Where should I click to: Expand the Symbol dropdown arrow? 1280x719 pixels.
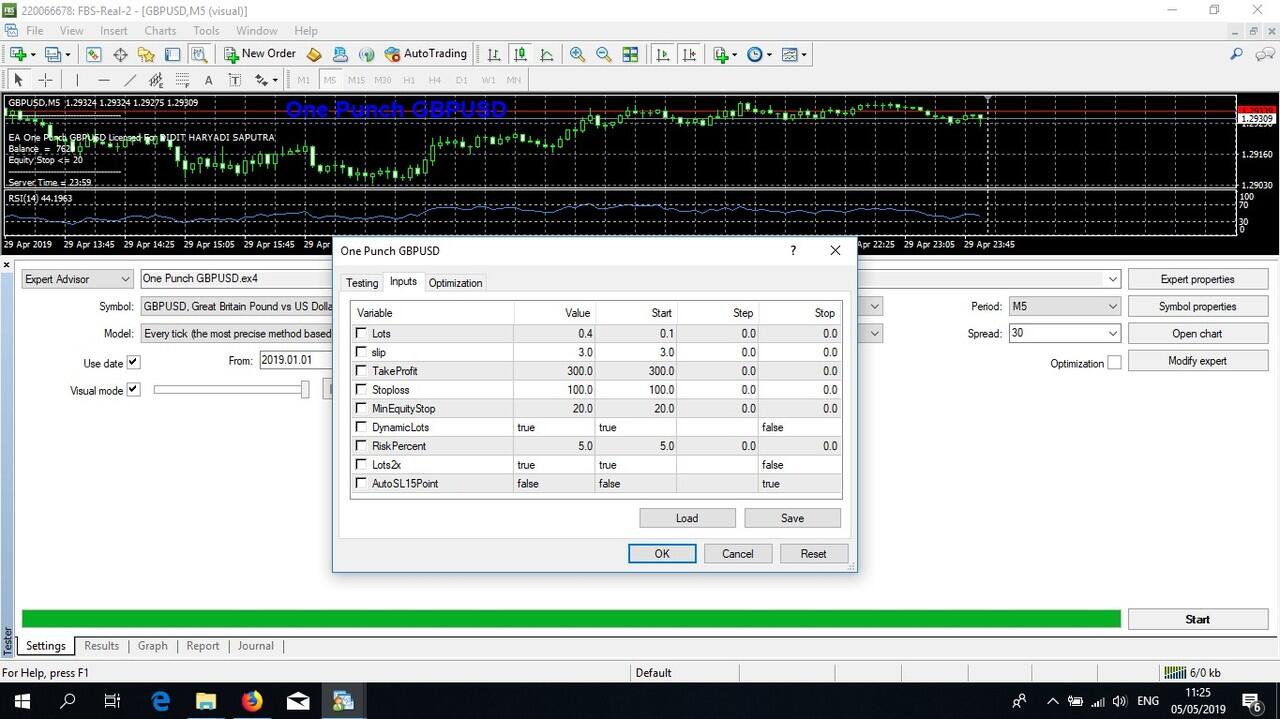coord(874,306)
